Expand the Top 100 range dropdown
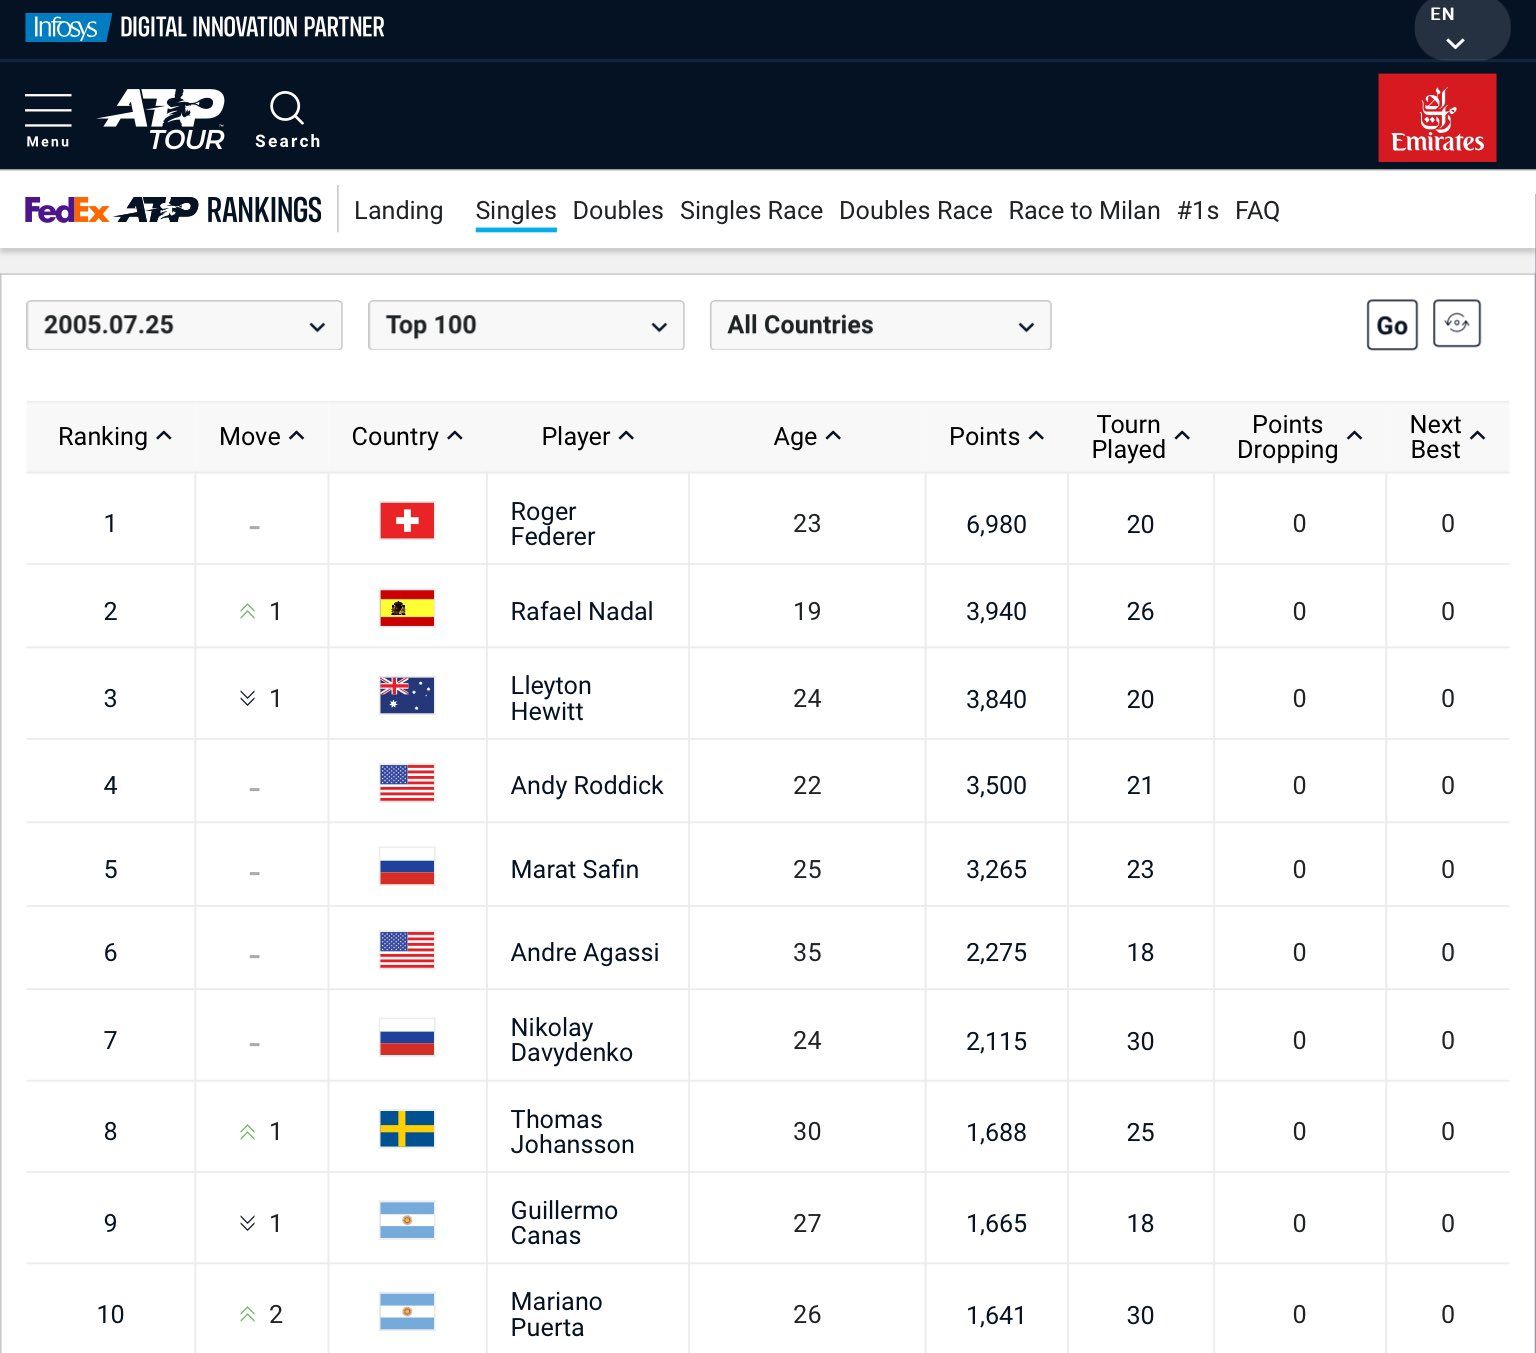This screenshot has width=1536, height=1353. coord(526,325)
